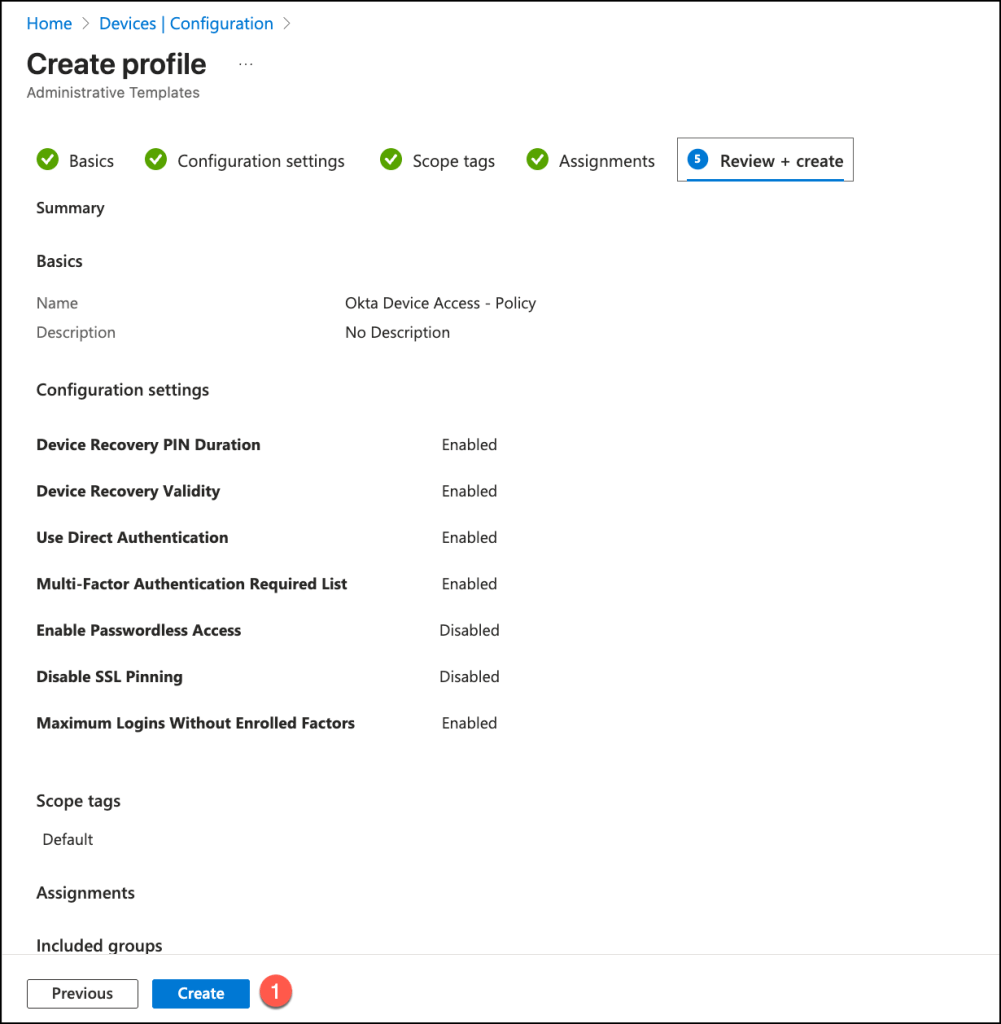The height and width of the screenshot is (1024, 1001).
Task: Click the green checkmark icon next to Basics
Action: pos(47,160)
